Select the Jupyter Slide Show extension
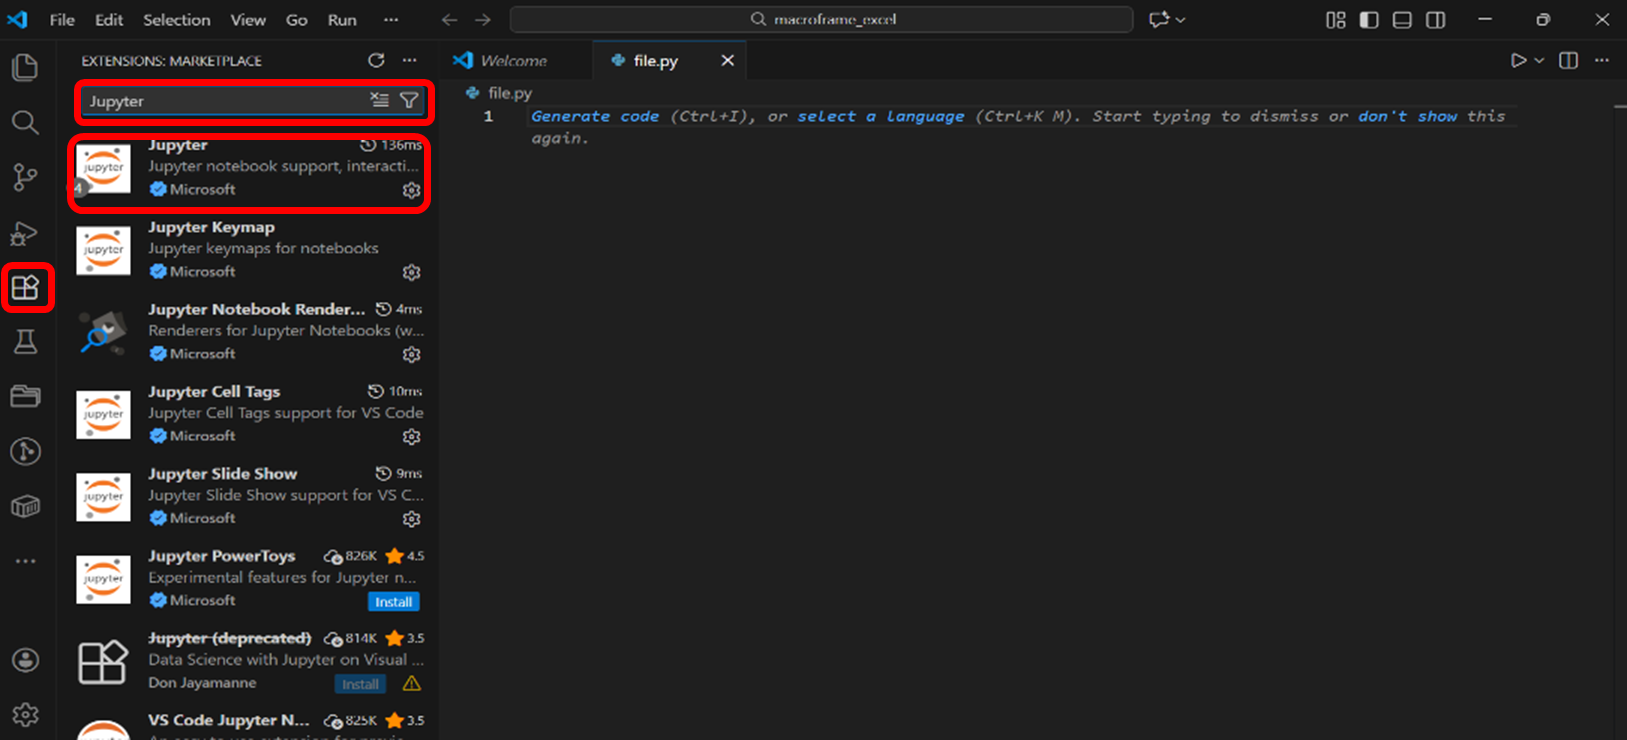 pyautogui.click(x=250, y=495)
